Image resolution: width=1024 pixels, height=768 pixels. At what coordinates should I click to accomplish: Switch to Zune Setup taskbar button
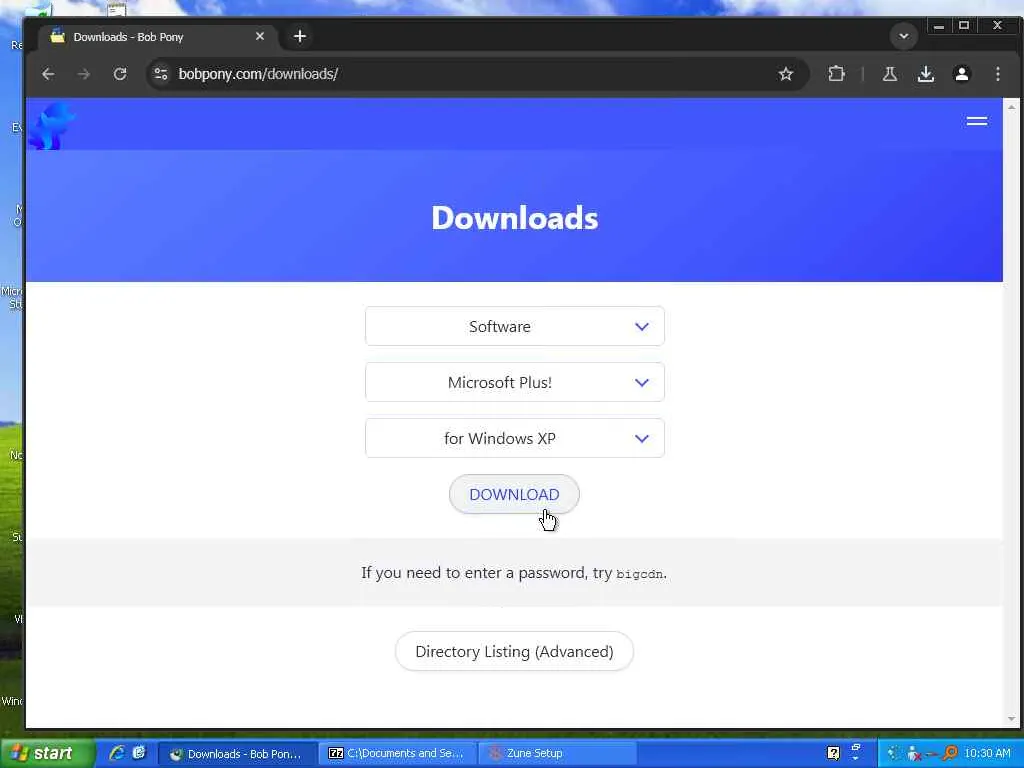coord(557,754)
